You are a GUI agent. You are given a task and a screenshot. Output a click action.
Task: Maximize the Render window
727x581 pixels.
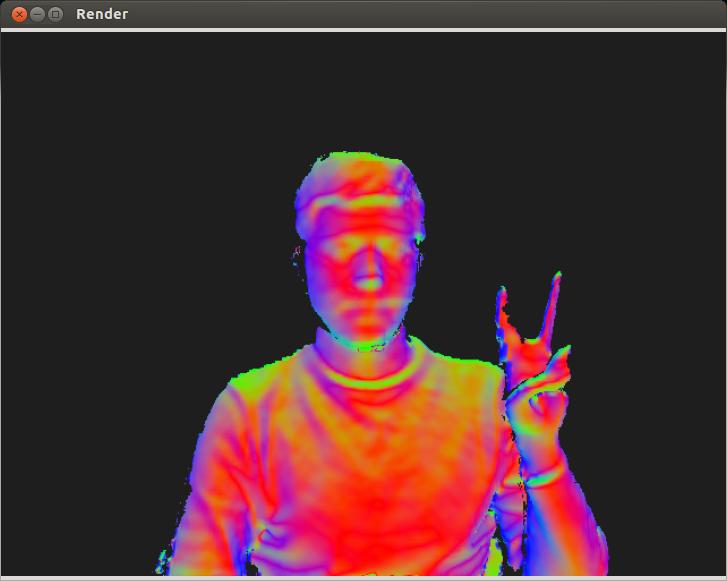56,14
